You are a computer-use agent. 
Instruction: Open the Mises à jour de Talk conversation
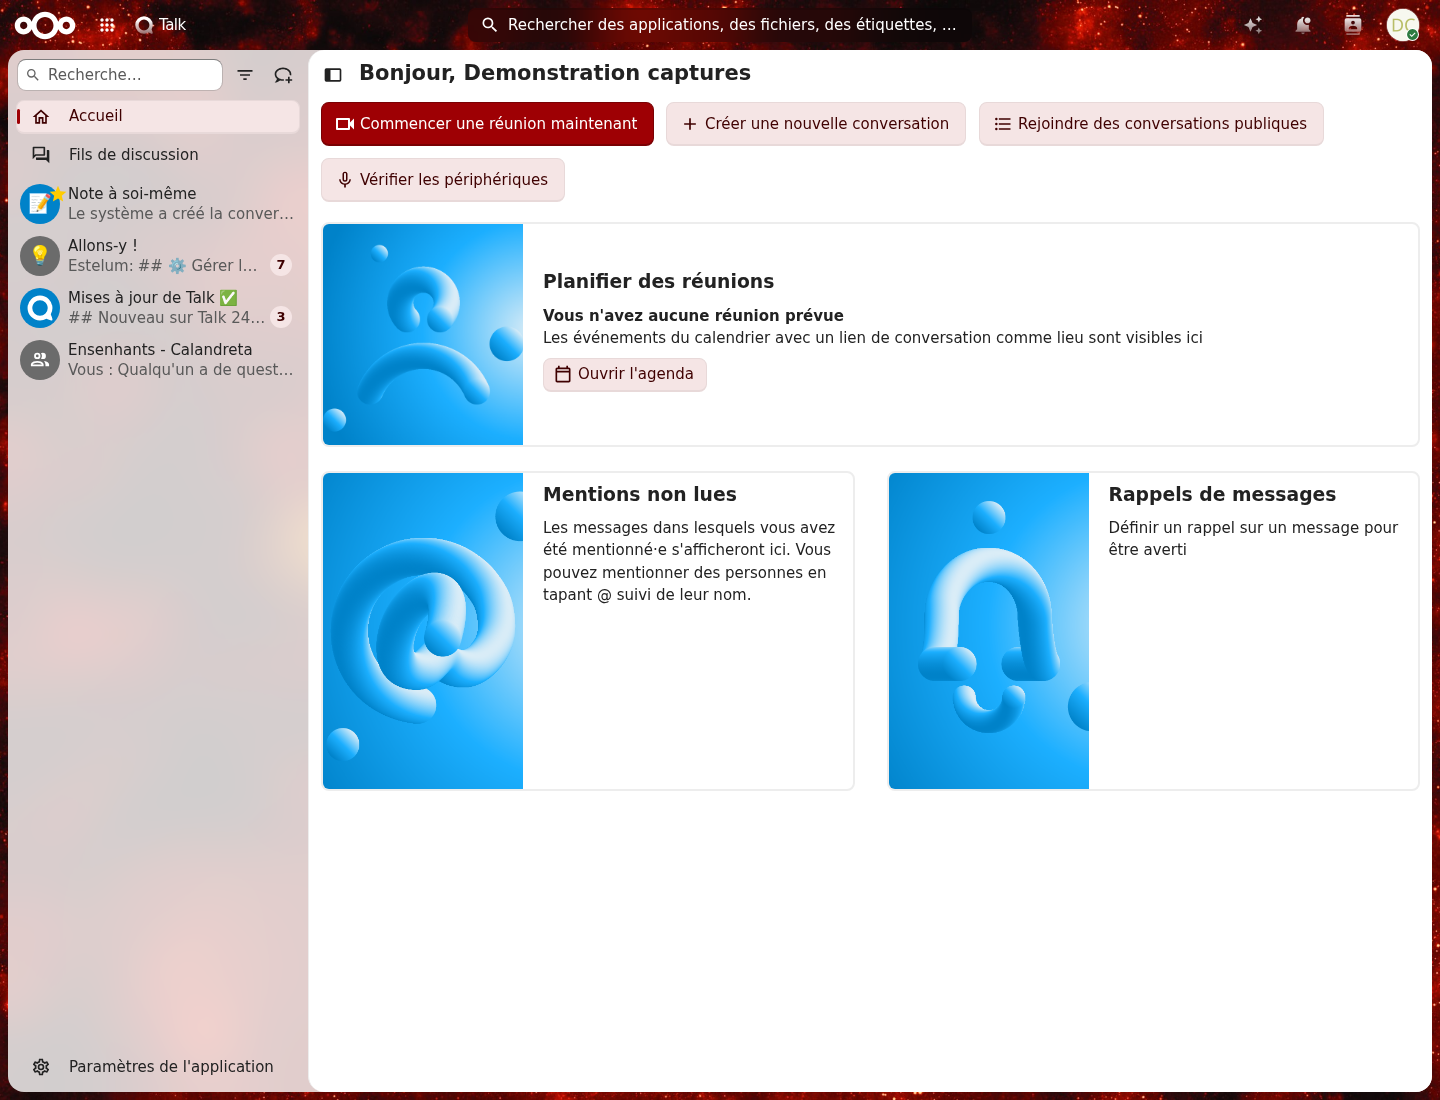(x=158, y=308)
